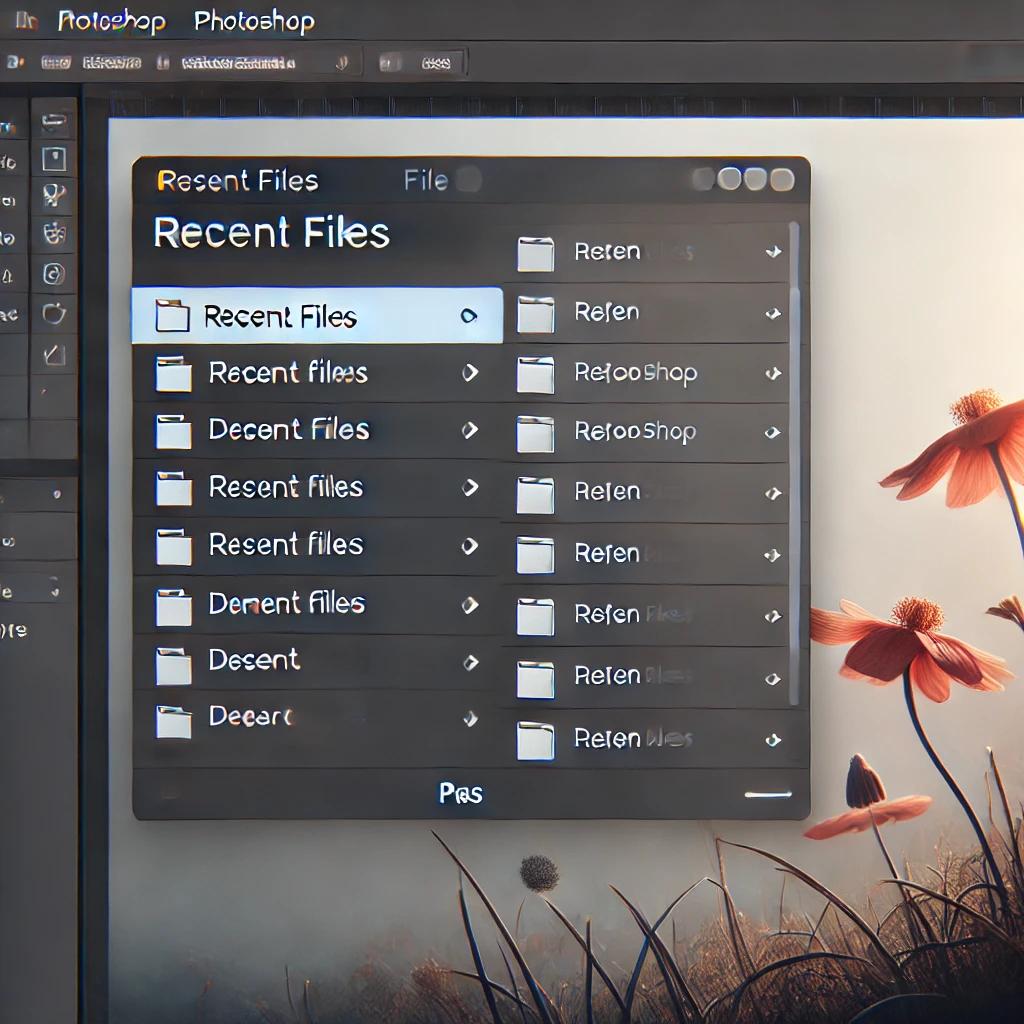Select the Dement Filles entry

point(317,605)
